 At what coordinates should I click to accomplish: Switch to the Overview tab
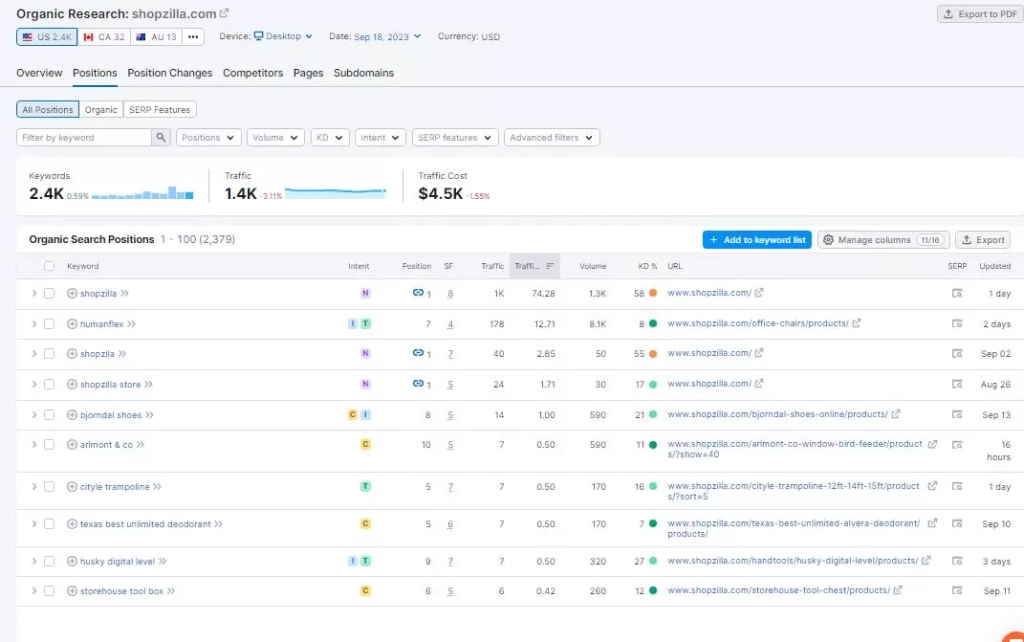click(x=39, y=73)
